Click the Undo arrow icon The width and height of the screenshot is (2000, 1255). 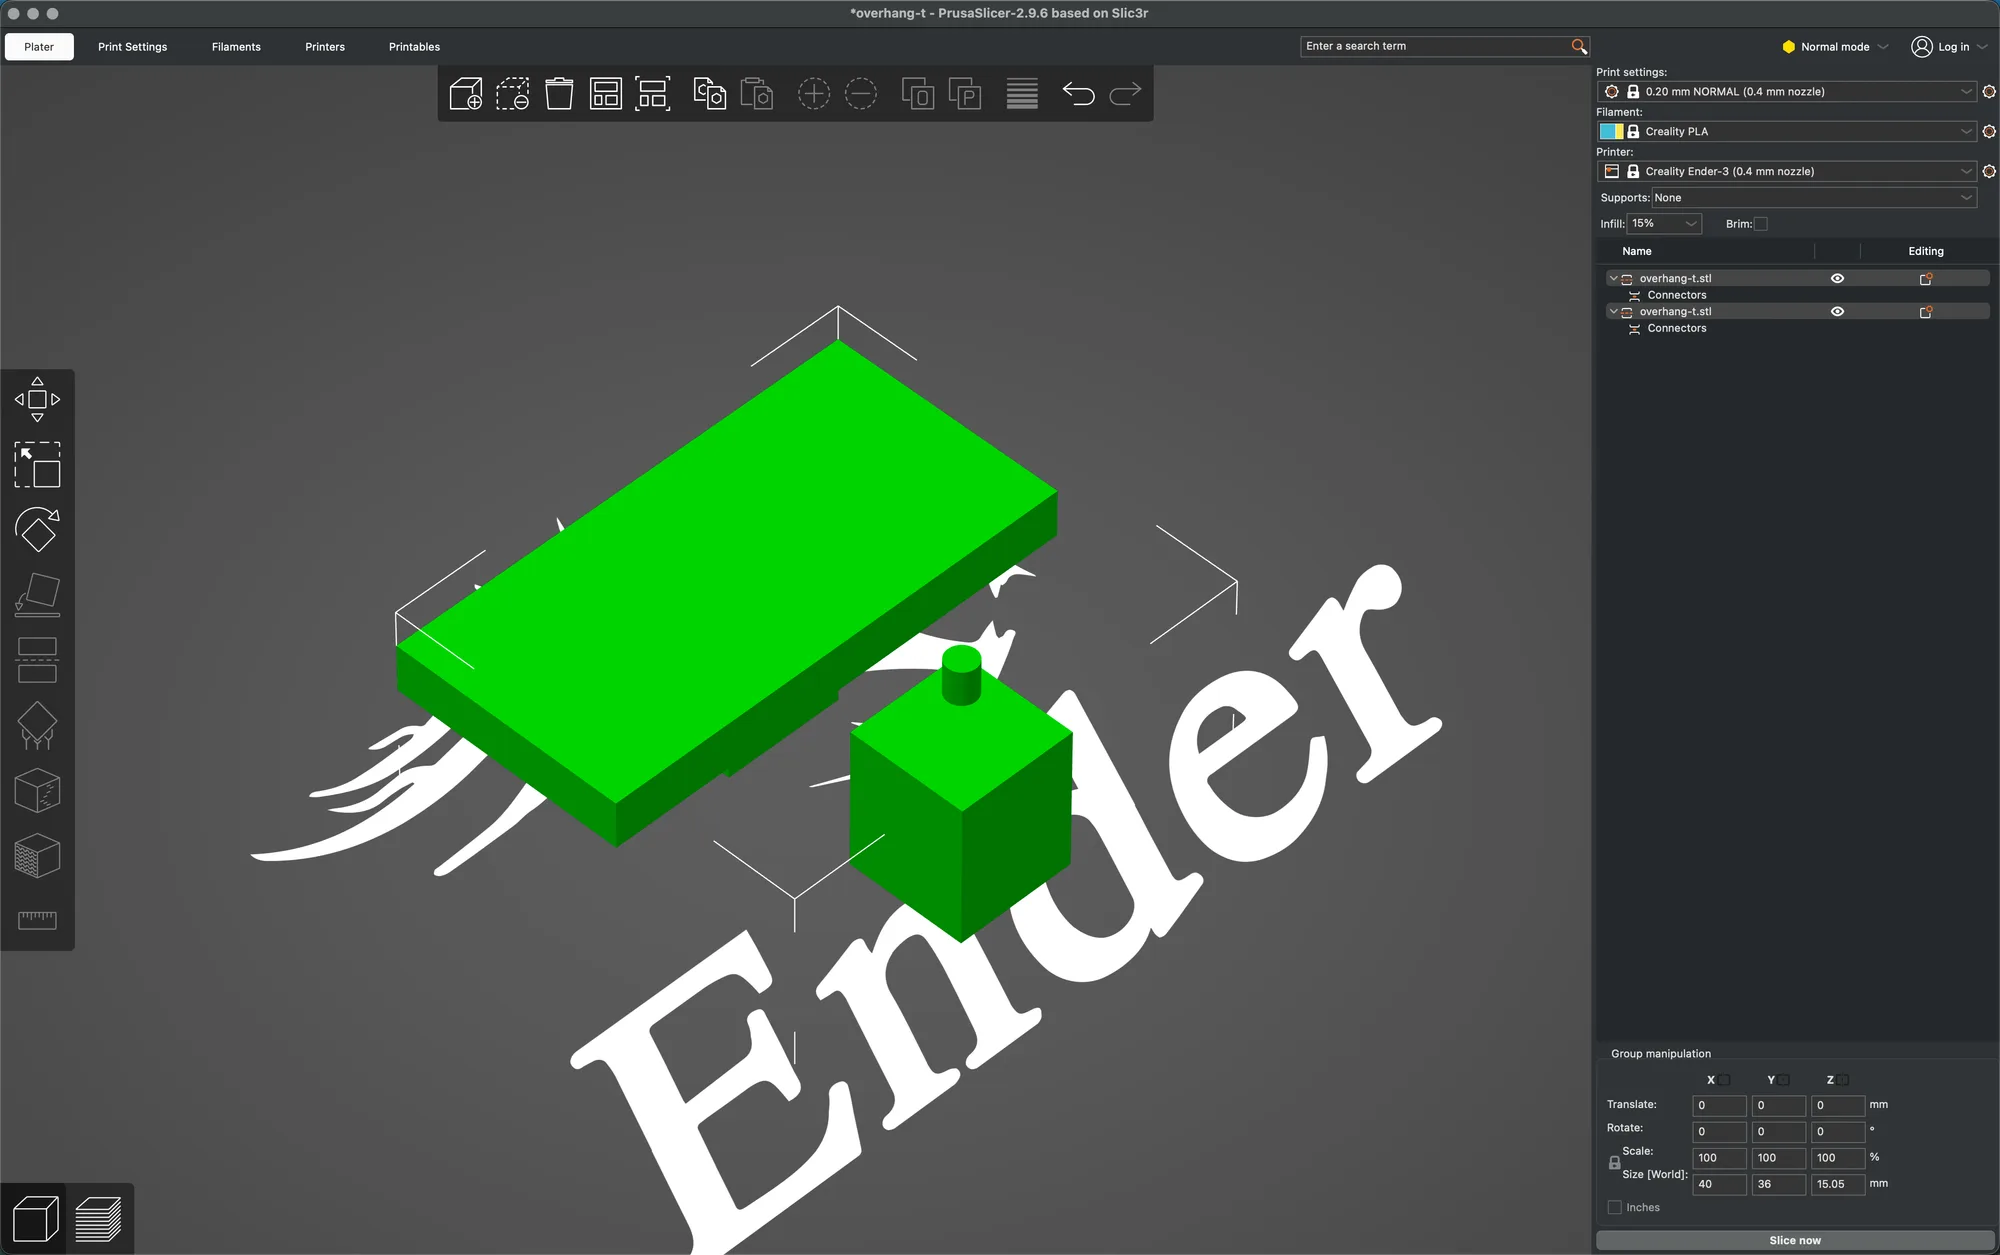click(x=1078, y=94)
